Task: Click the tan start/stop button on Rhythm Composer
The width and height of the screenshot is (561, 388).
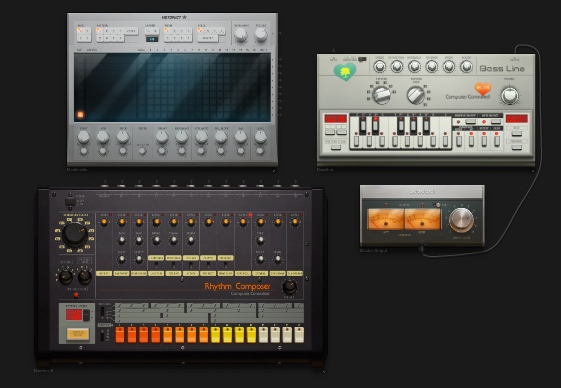Action: 78,334
